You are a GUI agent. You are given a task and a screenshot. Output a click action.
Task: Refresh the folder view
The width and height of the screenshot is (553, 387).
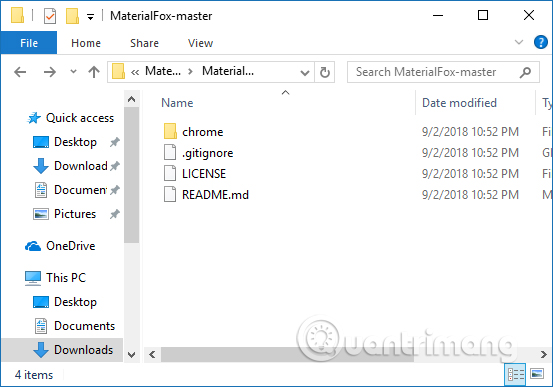[324, 72]
